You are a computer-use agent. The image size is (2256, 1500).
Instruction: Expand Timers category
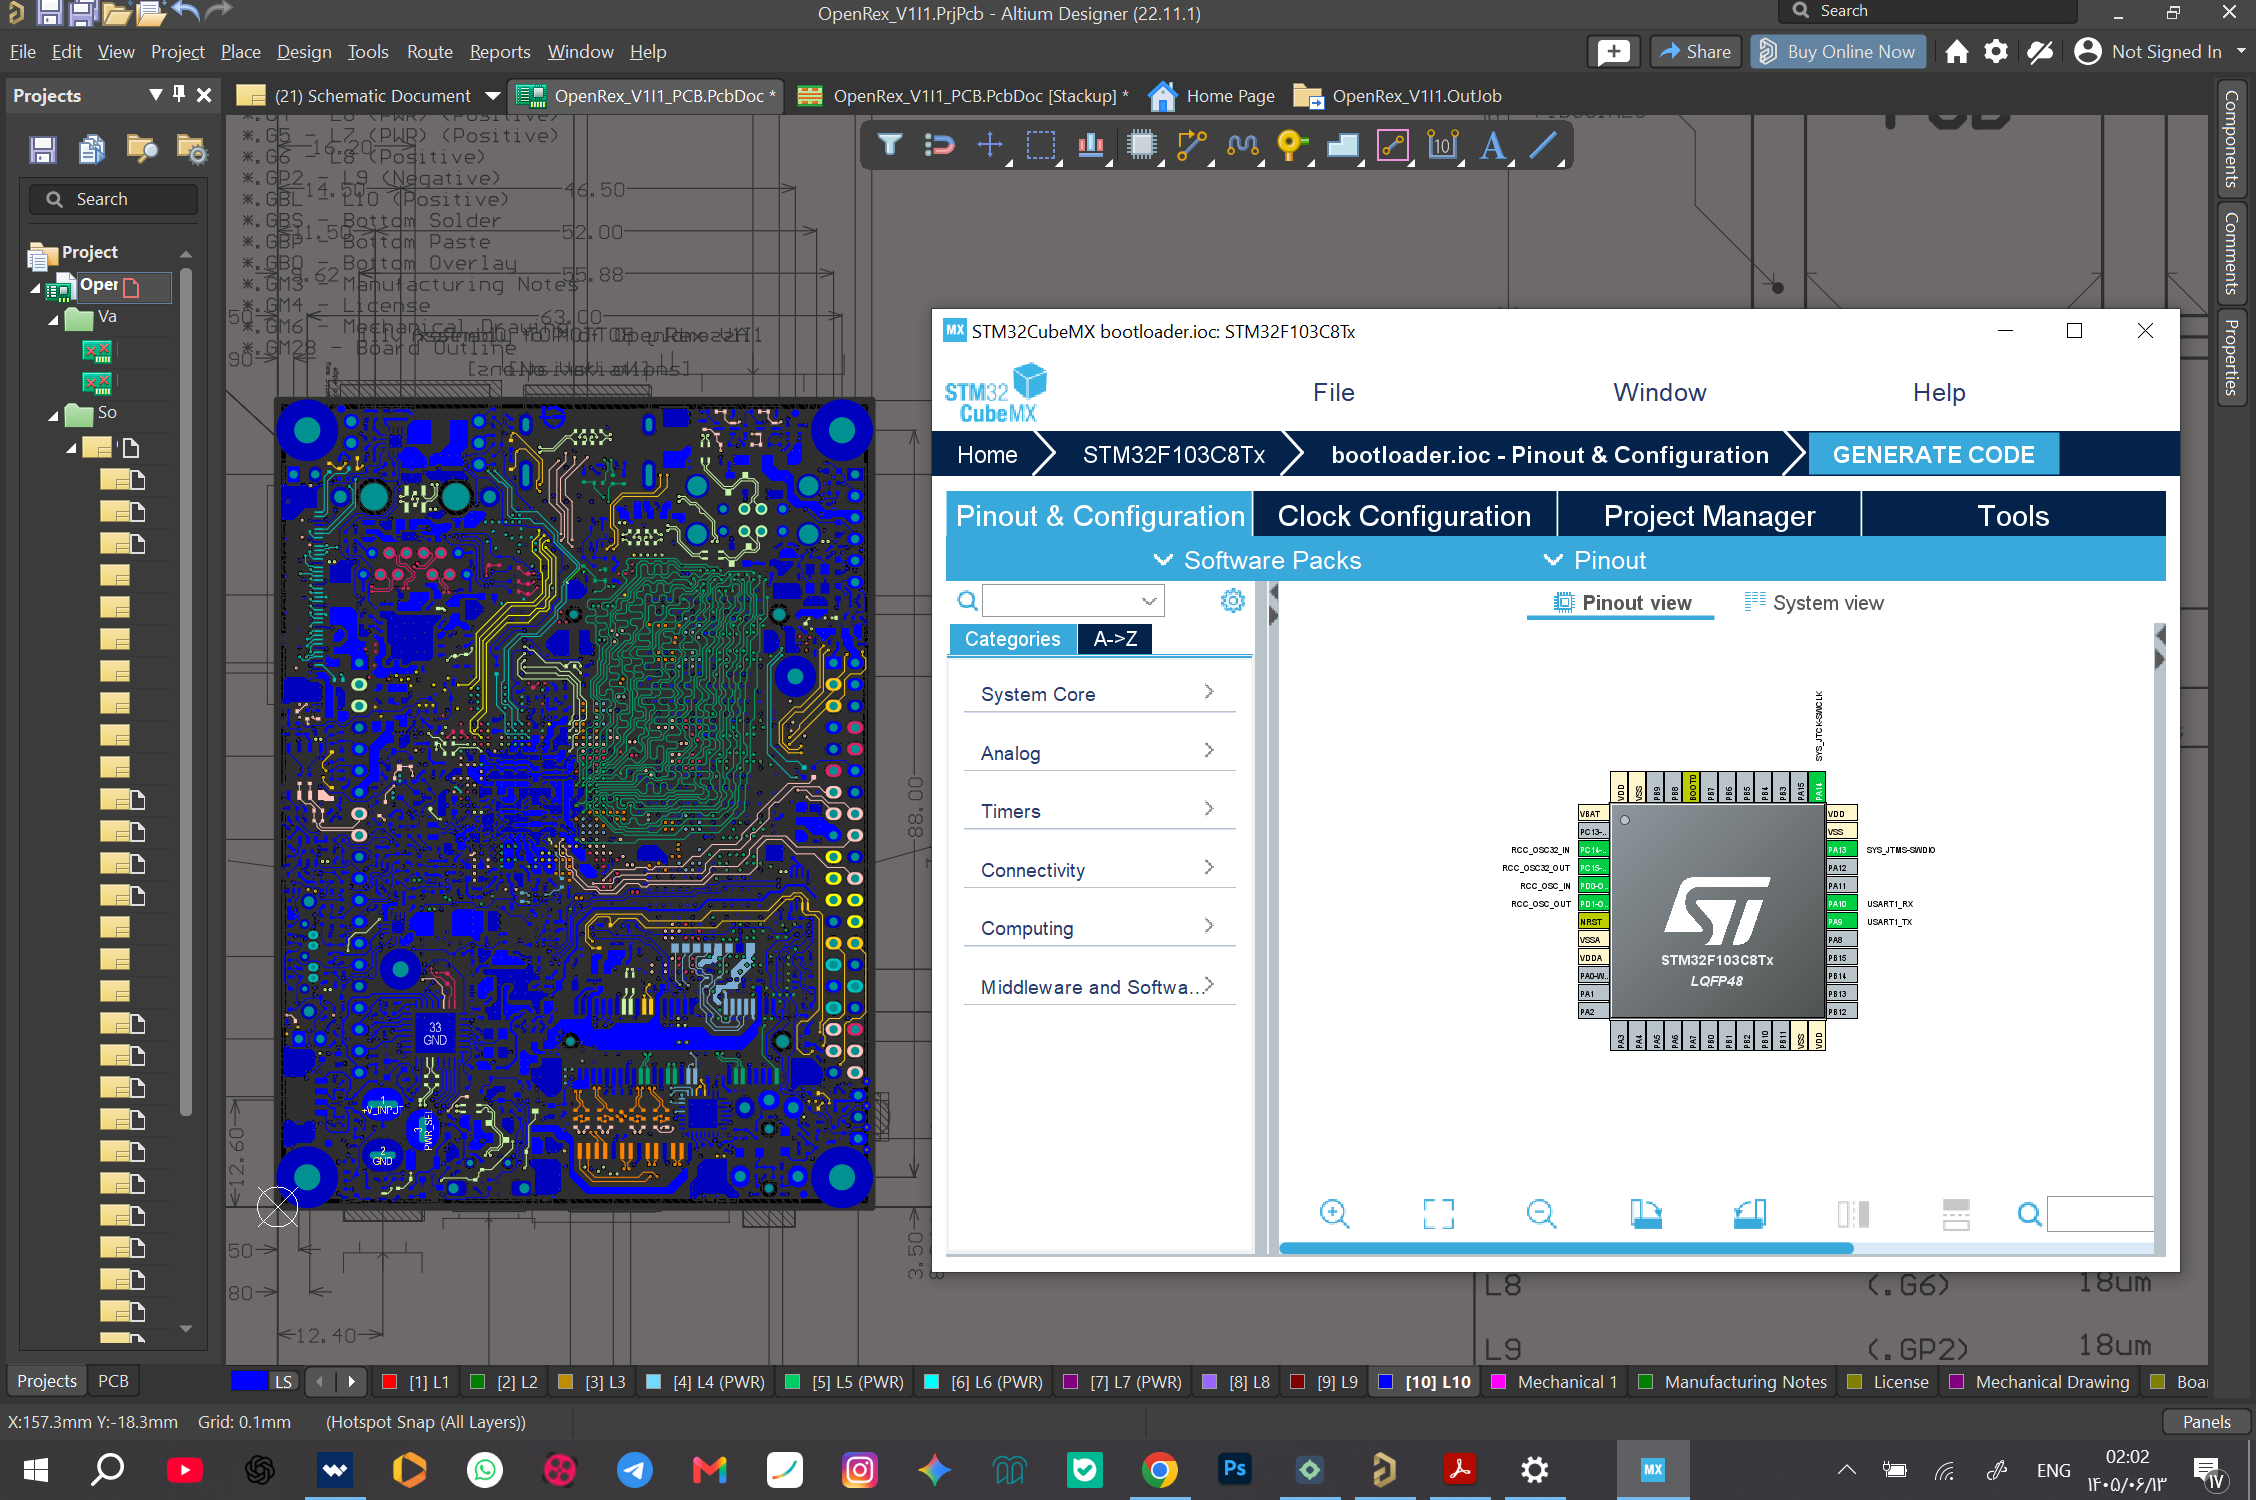click(x=1098, y=811)
